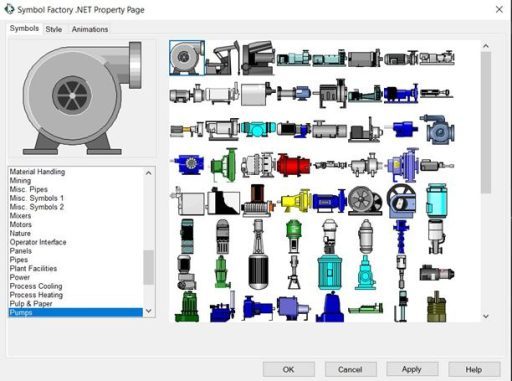Close the Symbol Factory property page
Screen dimensions: 512x381
tap(499, 10)
